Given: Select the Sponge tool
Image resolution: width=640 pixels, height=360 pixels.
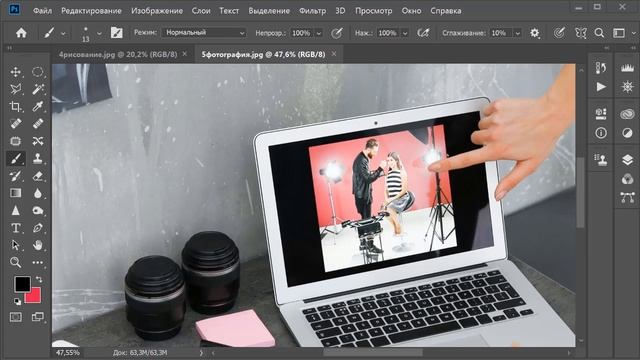Looking at the screenshot, I should coord(38,210).
